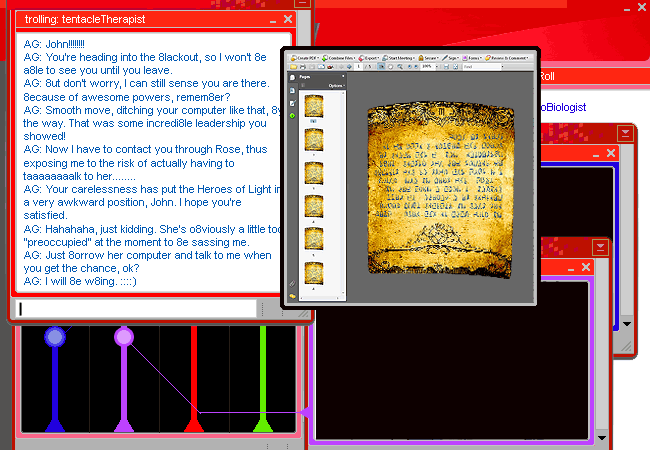Click the open folder icon in PDF toolbar

click(292, 67)
